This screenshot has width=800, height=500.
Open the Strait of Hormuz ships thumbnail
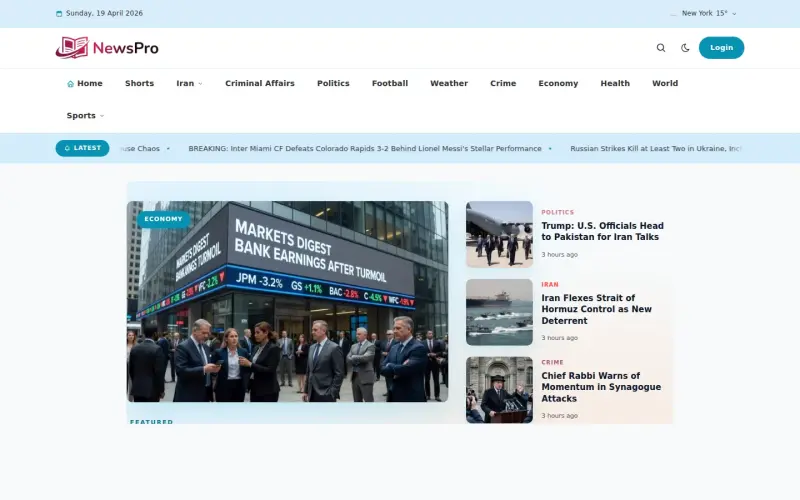click(499, 312)
